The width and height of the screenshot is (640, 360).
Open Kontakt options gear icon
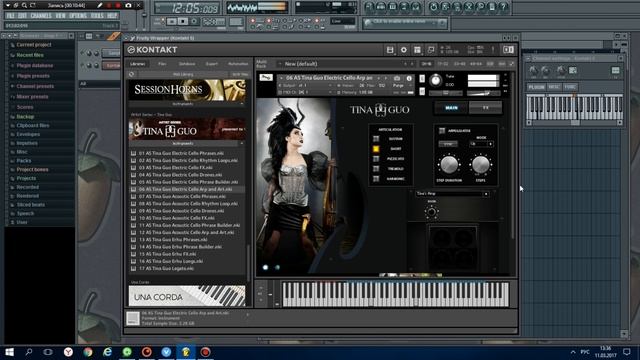(x=404, y=50)
